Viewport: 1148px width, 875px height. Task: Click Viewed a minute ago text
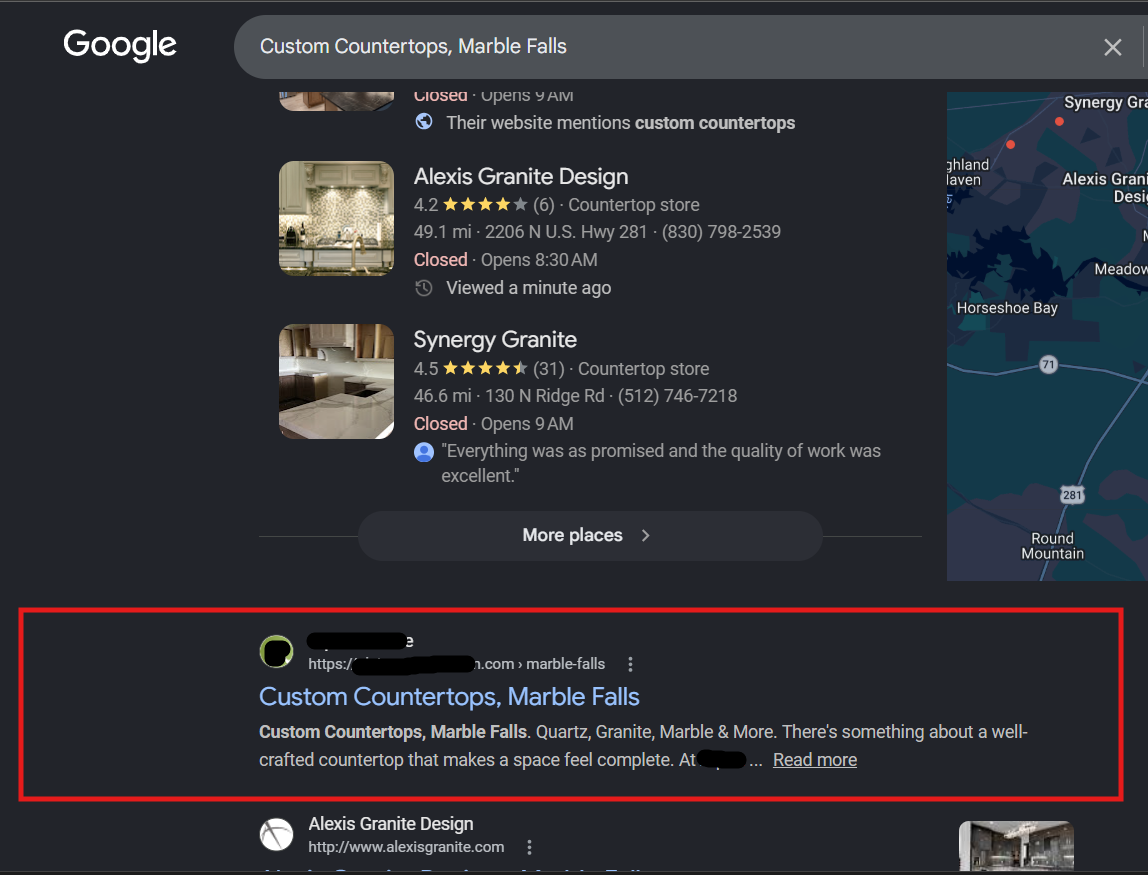click(529, 288)
